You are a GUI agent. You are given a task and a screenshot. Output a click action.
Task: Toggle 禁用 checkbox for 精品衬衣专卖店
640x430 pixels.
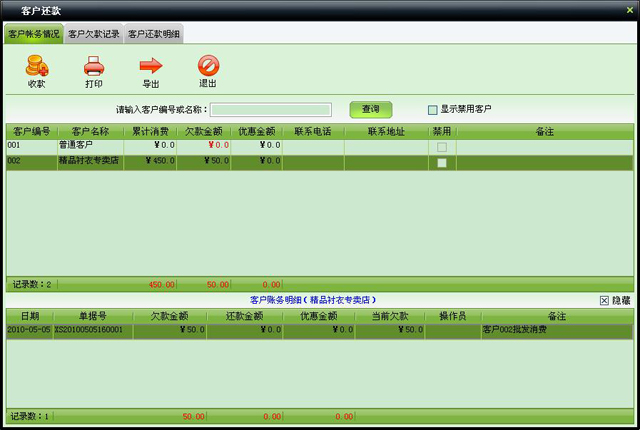(x=442, y=162)
